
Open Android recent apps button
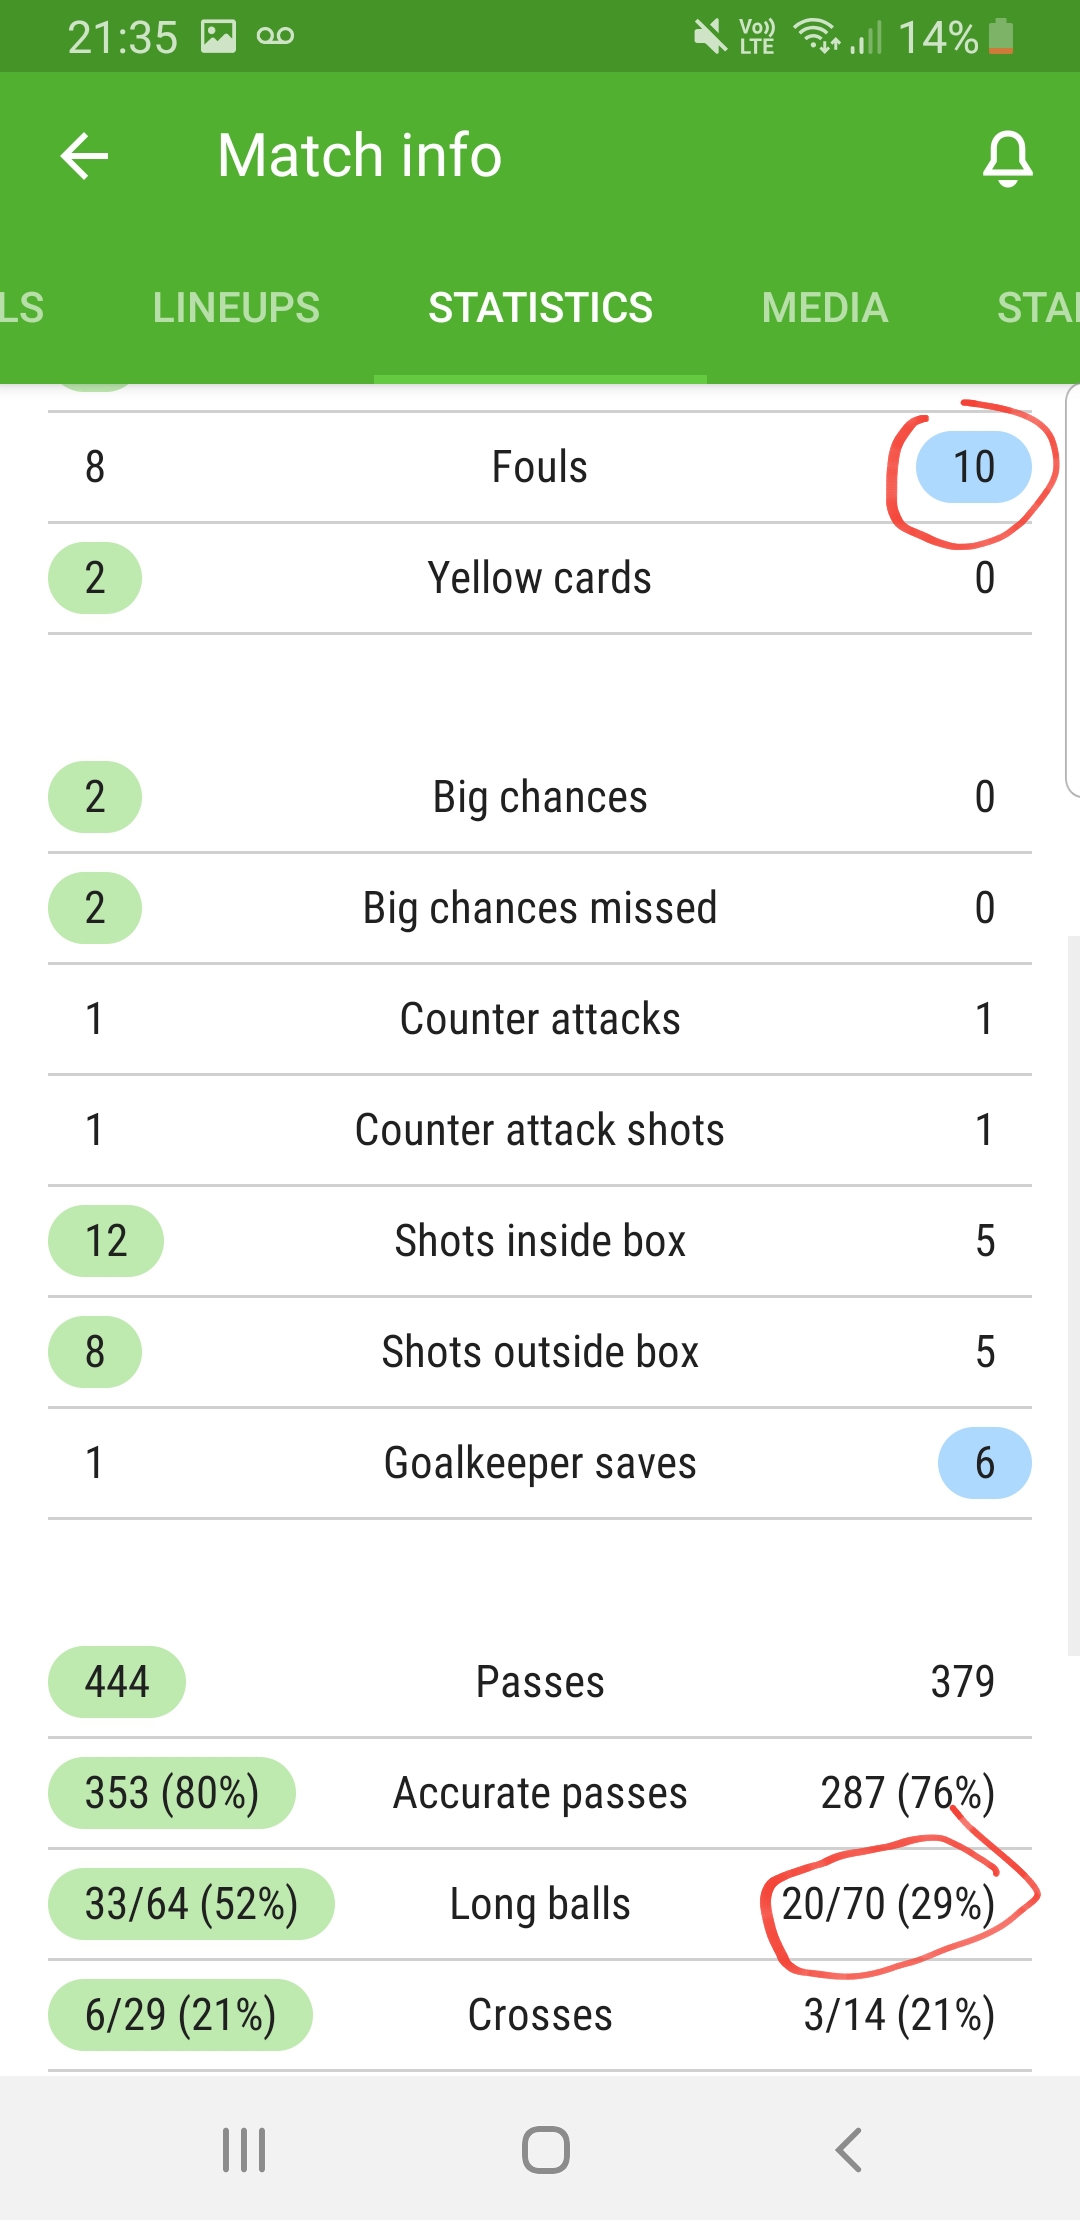click(244, 2149)
